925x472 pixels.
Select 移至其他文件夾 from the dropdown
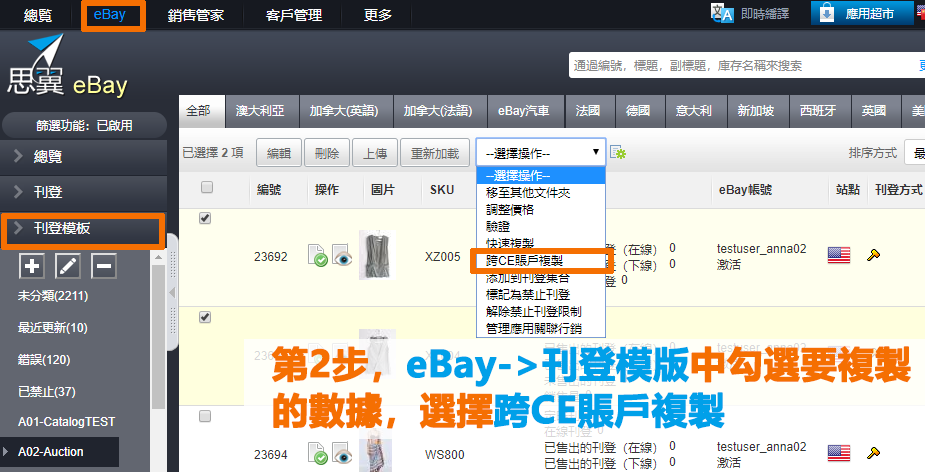[541, 193]
